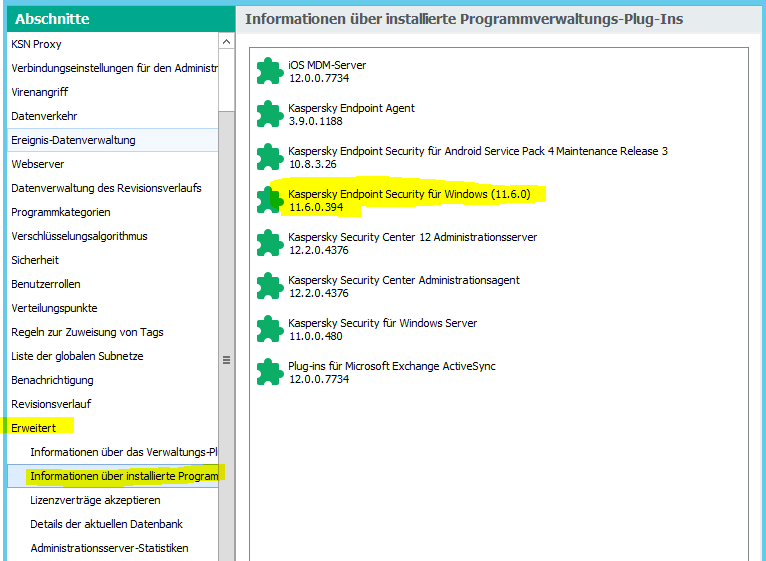Click the Security Center 12 Administrationsserver icon
The image size is (766, 561).
270,243
